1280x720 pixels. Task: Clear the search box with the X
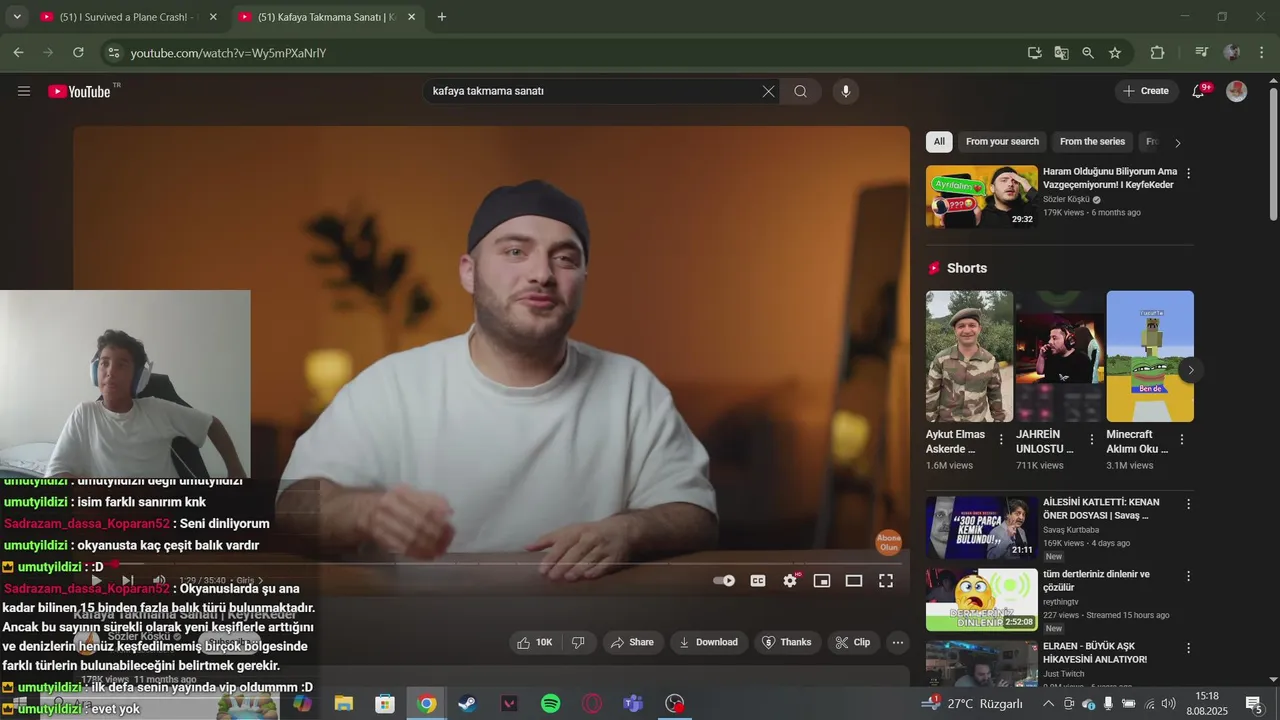pyautogui.click(x=768, y=91)
